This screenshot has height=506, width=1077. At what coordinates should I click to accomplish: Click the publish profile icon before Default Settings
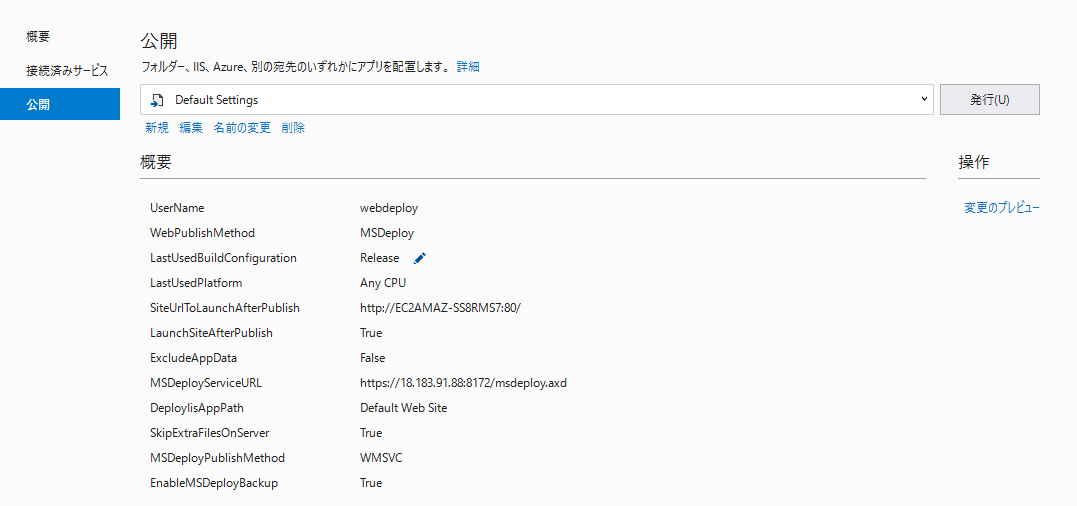coord(157,100)
